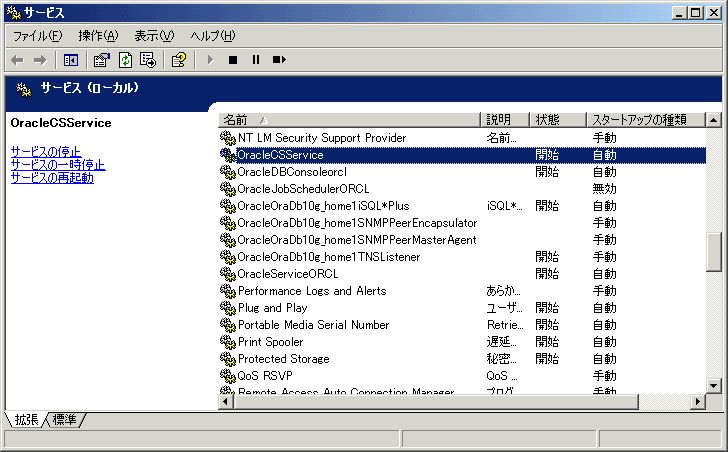Click the iSQL*... description cell
Viewport: 728px width, 452px height.
[504, 206]
